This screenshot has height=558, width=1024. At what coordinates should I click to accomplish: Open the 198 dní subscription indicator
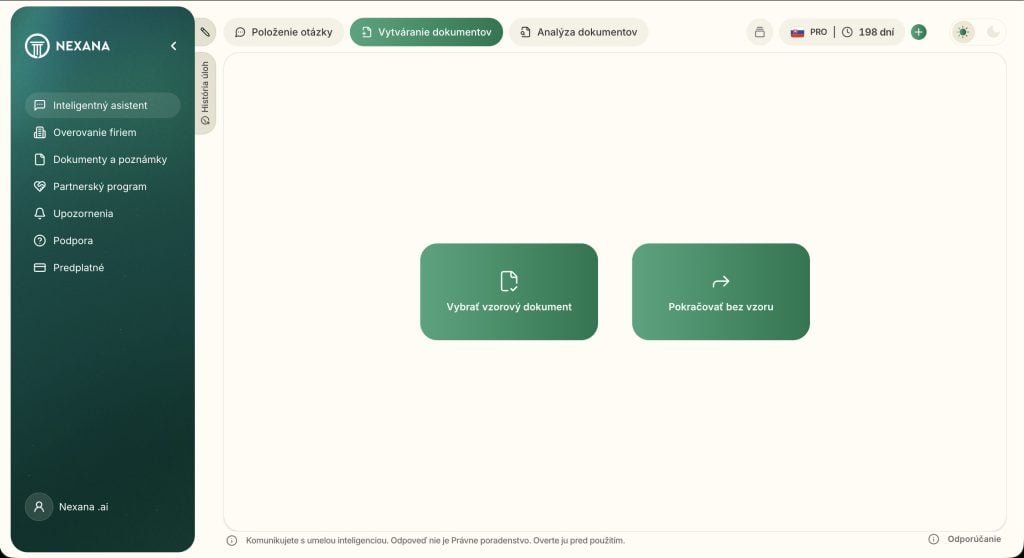coord(868,32)
